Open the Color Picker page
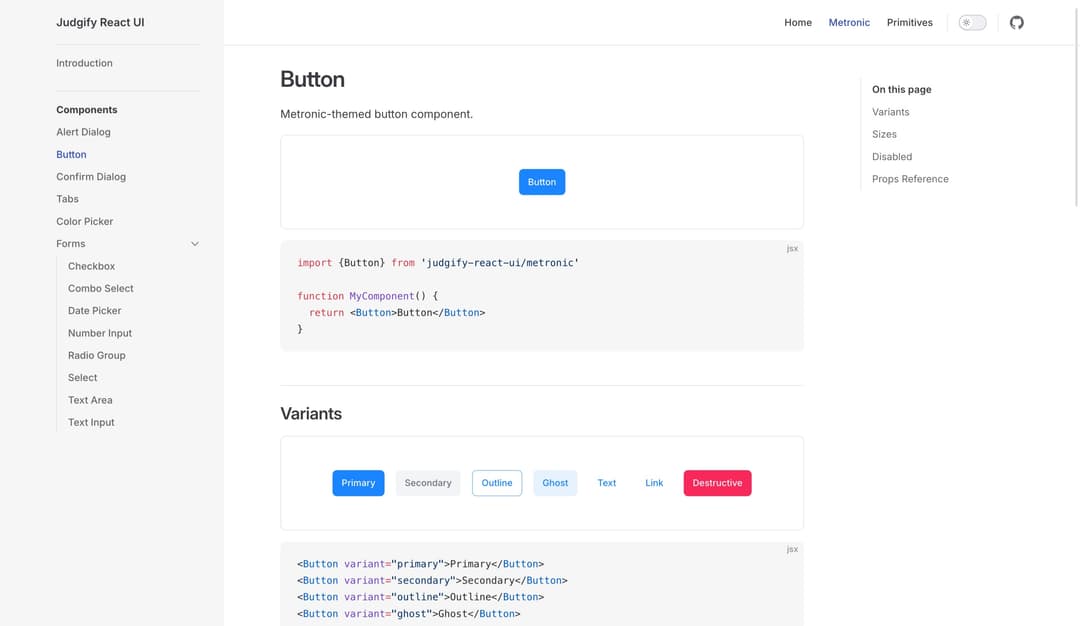This screenshot has height=626, width=1080. pyautogui.click(x=85, y=221)
